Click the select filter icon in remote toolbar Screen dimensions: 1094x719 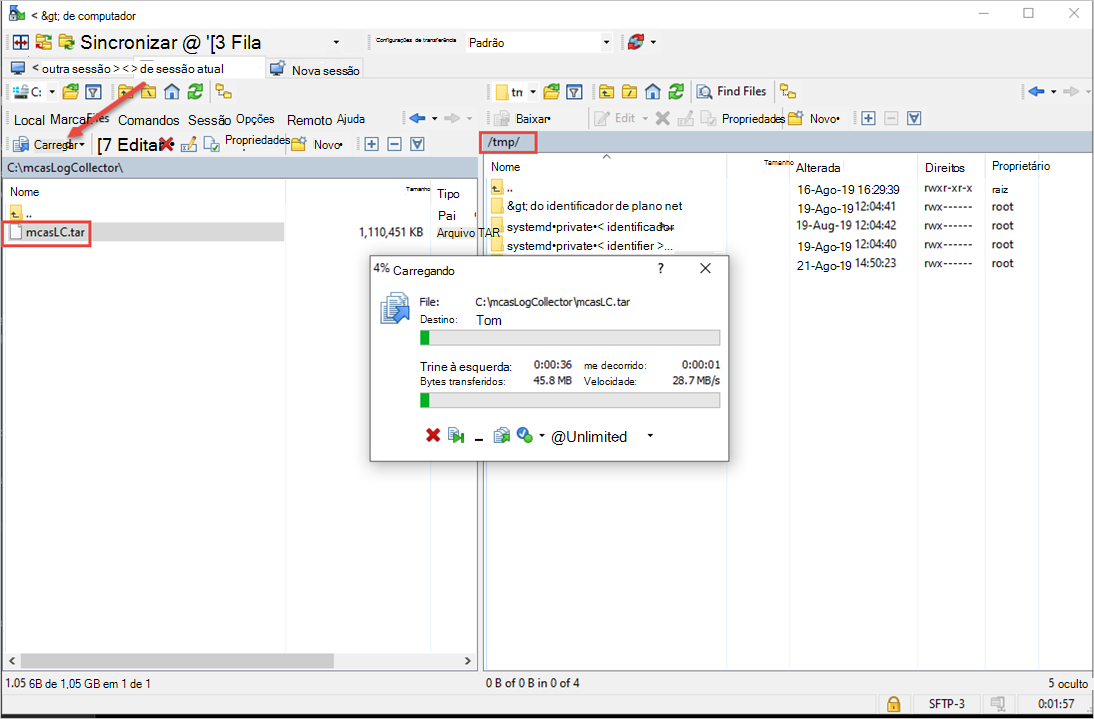(x=915, y=119)
